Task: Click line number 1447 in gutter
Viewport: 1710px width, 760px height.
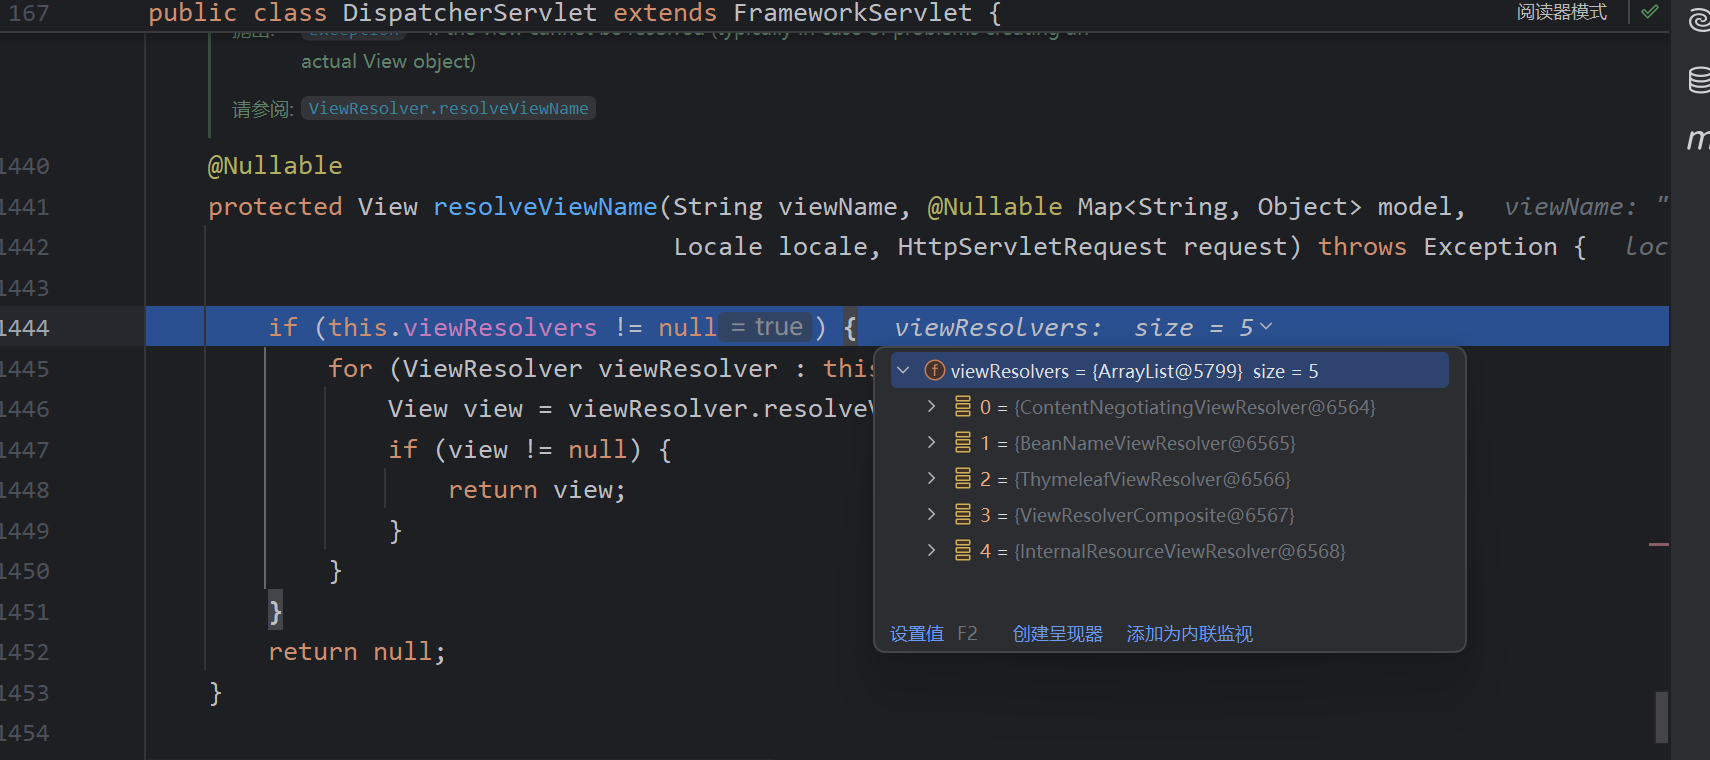Action: coord(24,450)
